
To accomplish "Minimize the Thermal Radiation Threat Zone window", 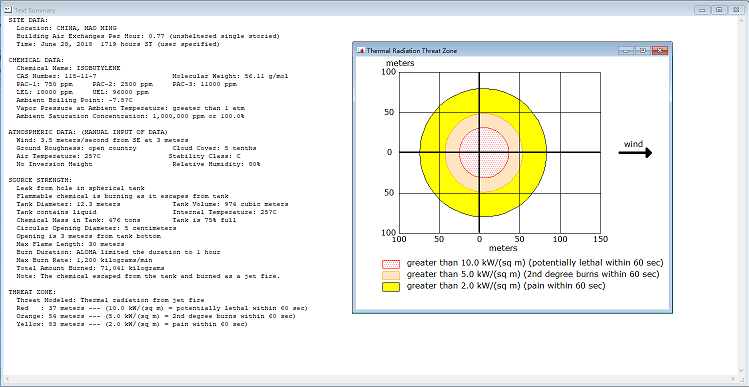I will [x=626, y=50].
